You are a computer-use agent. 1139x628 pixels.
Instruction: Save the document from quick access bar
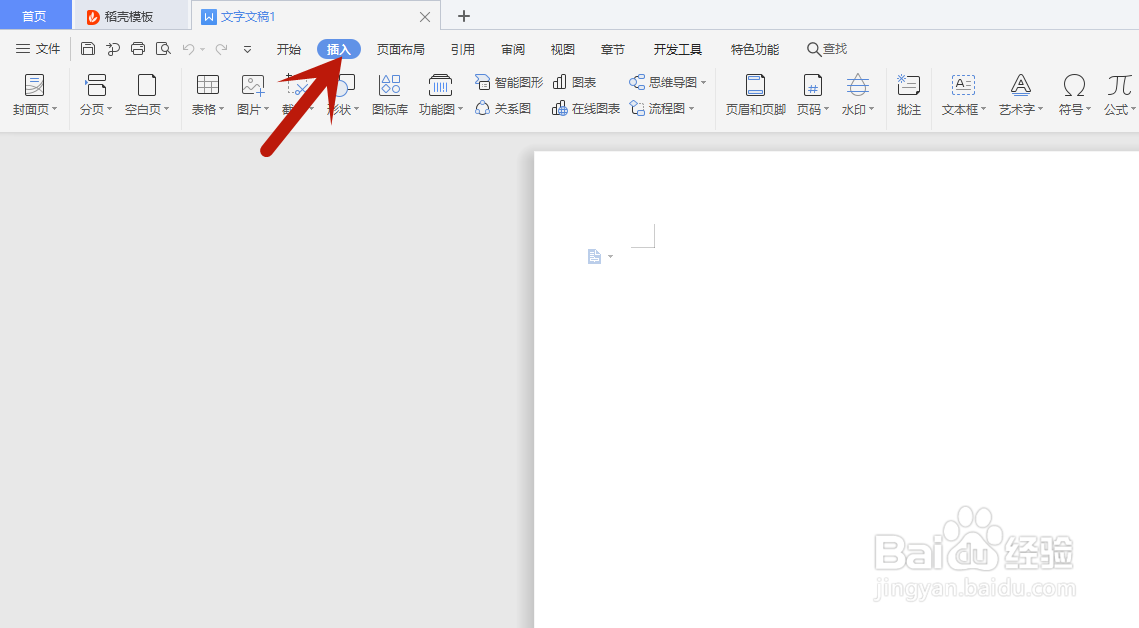[88, 48]
